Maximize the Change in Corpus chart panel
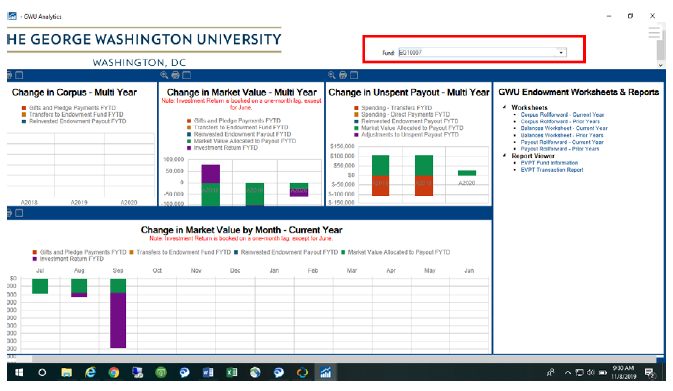This screenshot has width=673, height=391. coord(19,75)
